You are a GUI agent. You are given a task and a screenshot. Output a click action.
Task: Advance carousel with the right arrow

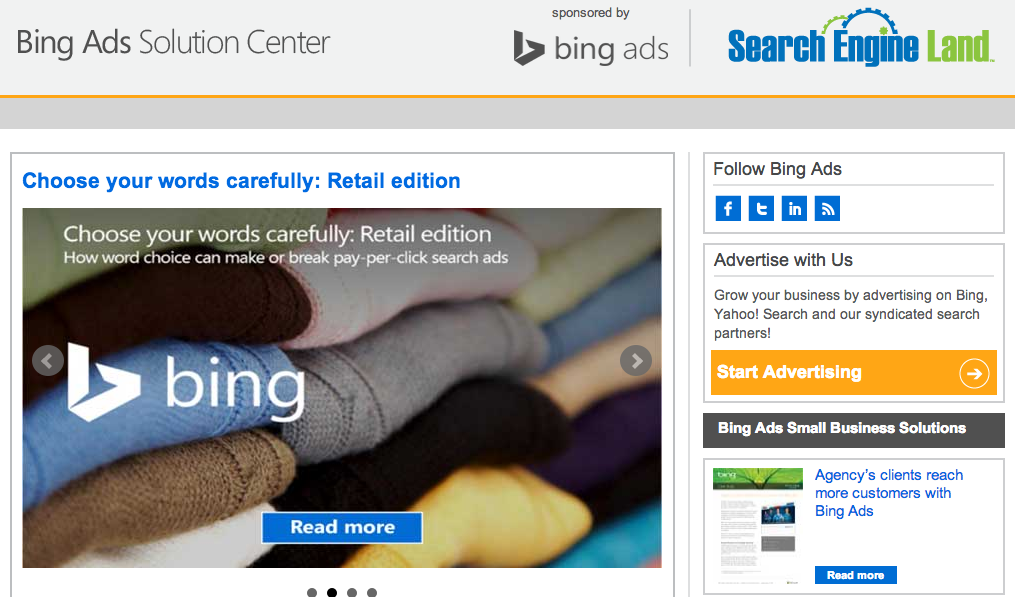pyautogui.click(x=636, y=361)
